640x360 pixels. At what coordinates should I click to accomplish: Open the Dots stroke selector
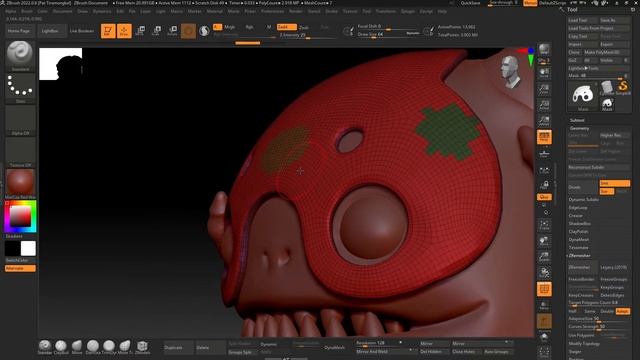coord(20,88)
